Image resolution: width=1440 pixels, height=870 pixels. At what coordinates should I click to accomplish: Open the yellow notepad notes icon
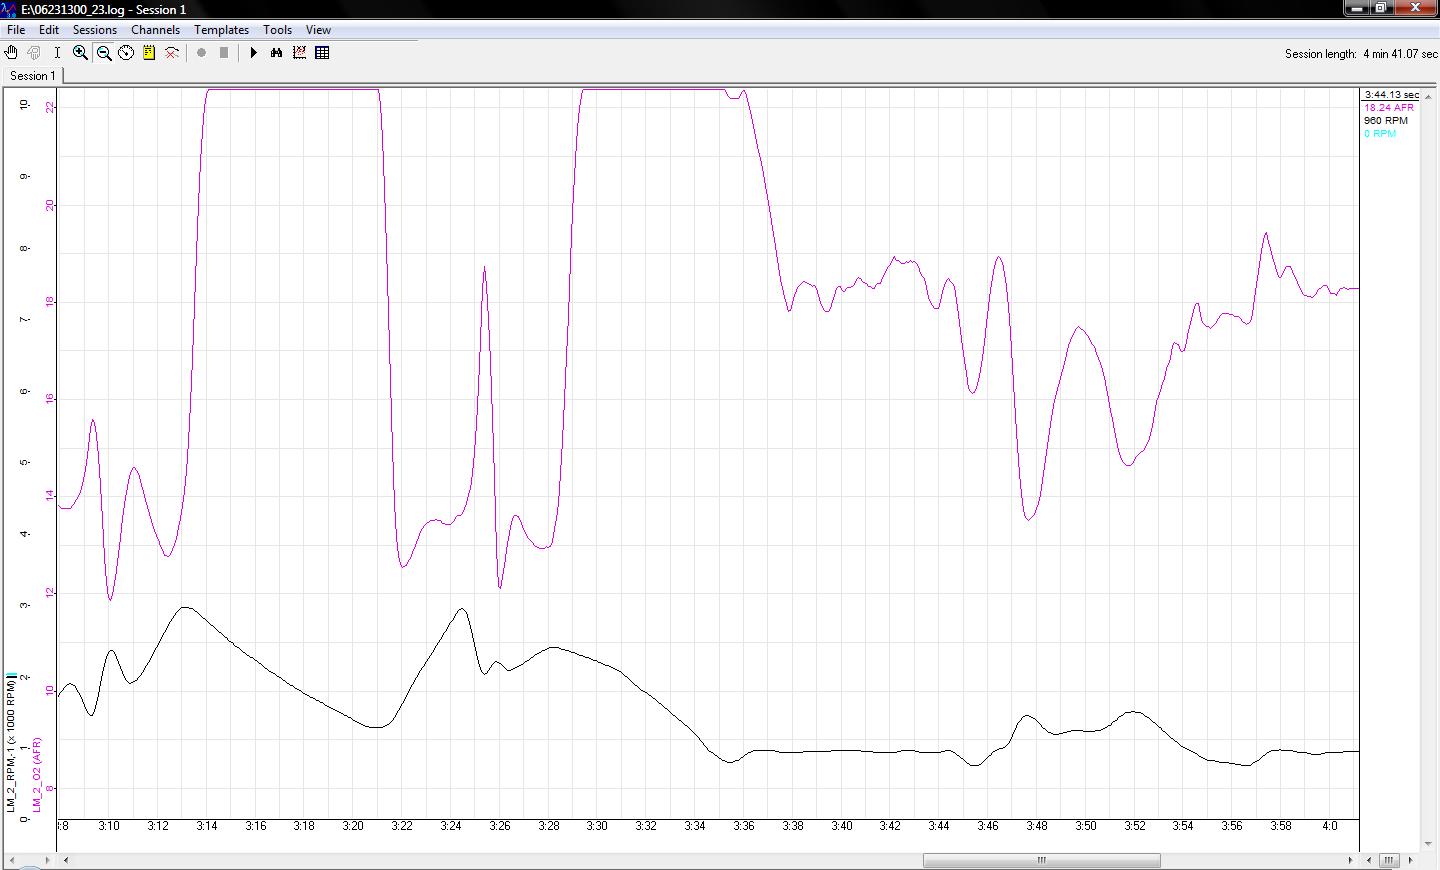(x=149, y=53)
